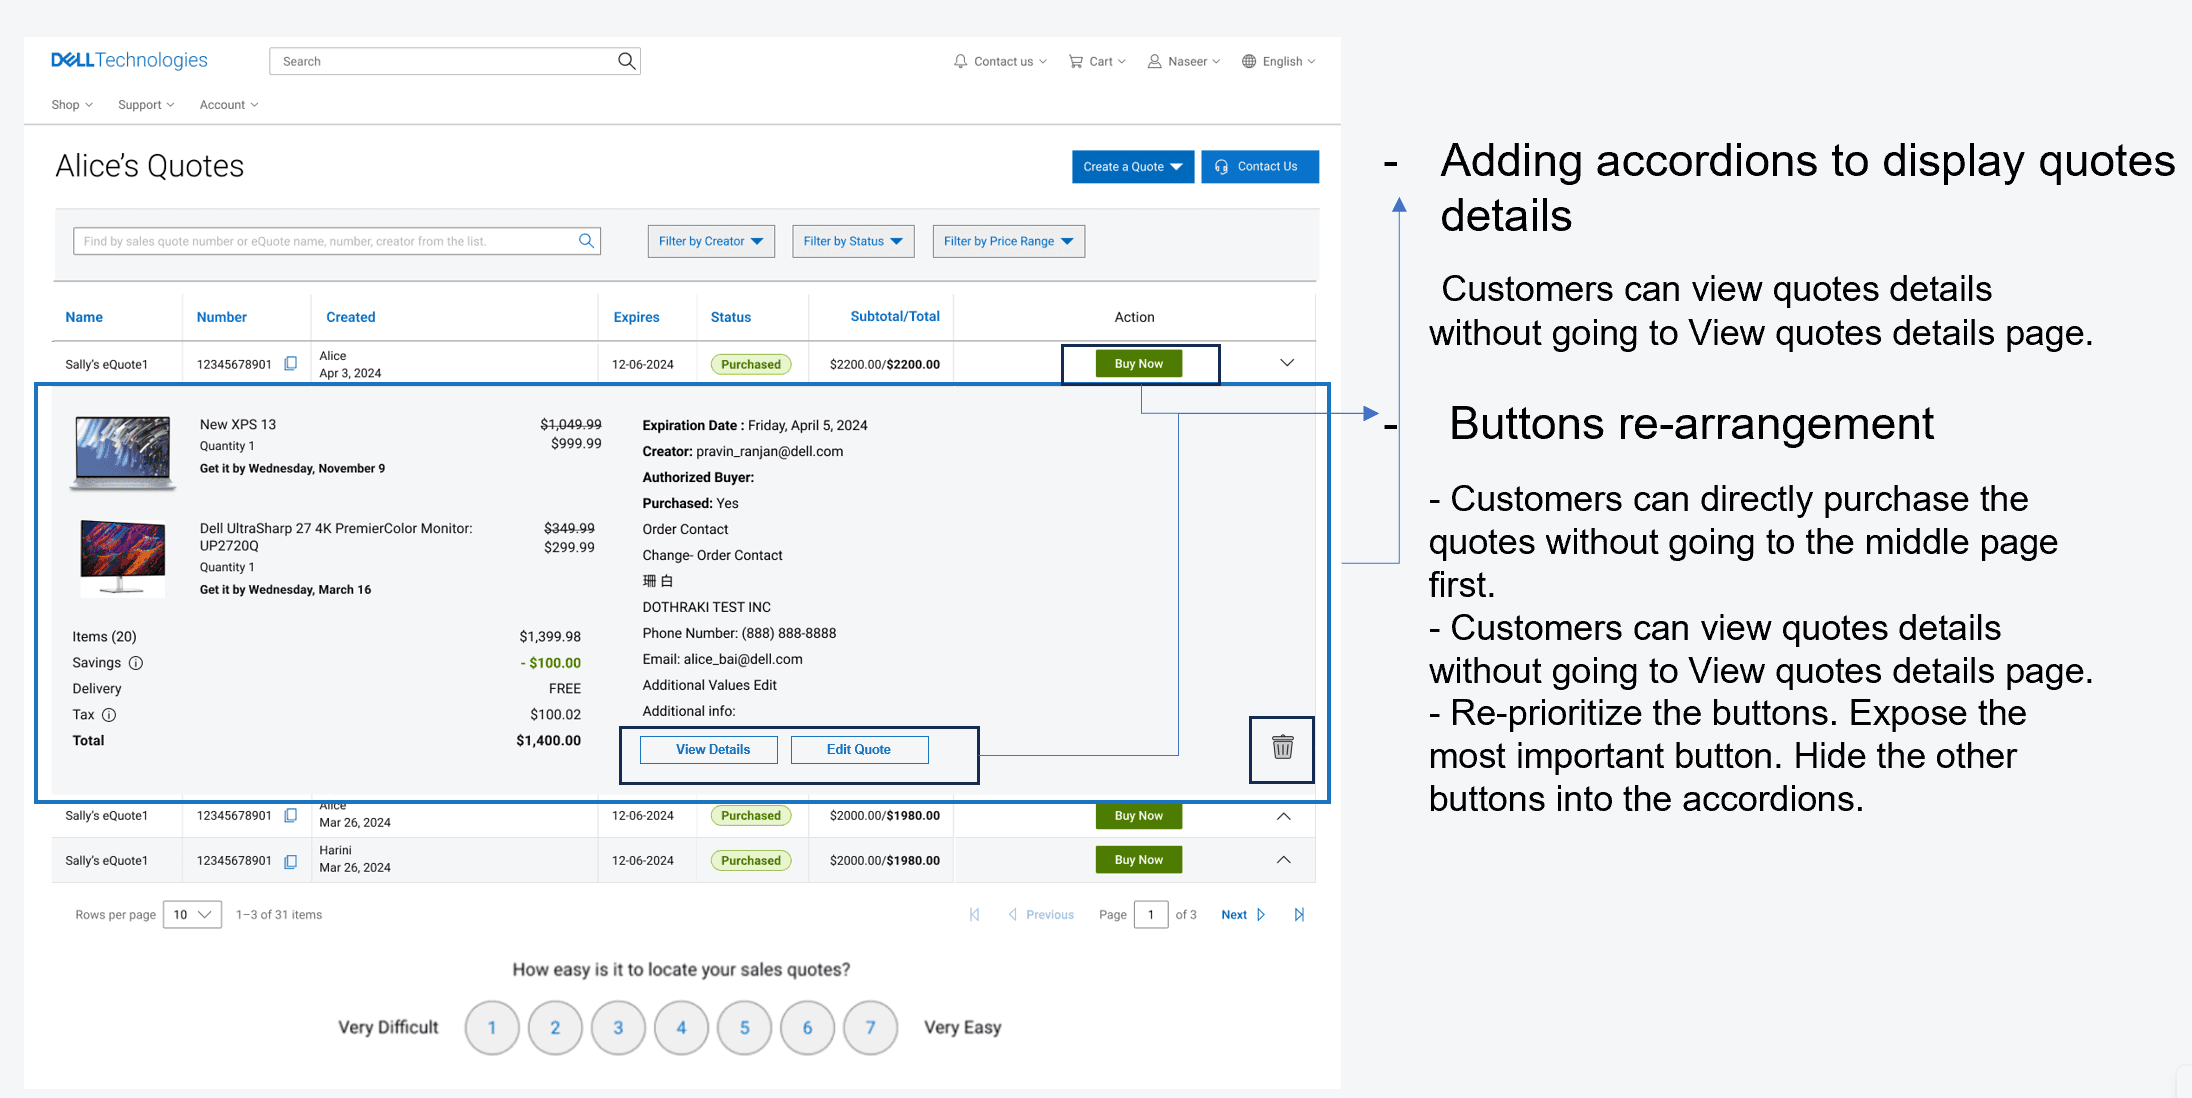The height and width of the screenshot is (1098, 2192).
Task: Open the Support menu
Action: (x=146, y=105)
